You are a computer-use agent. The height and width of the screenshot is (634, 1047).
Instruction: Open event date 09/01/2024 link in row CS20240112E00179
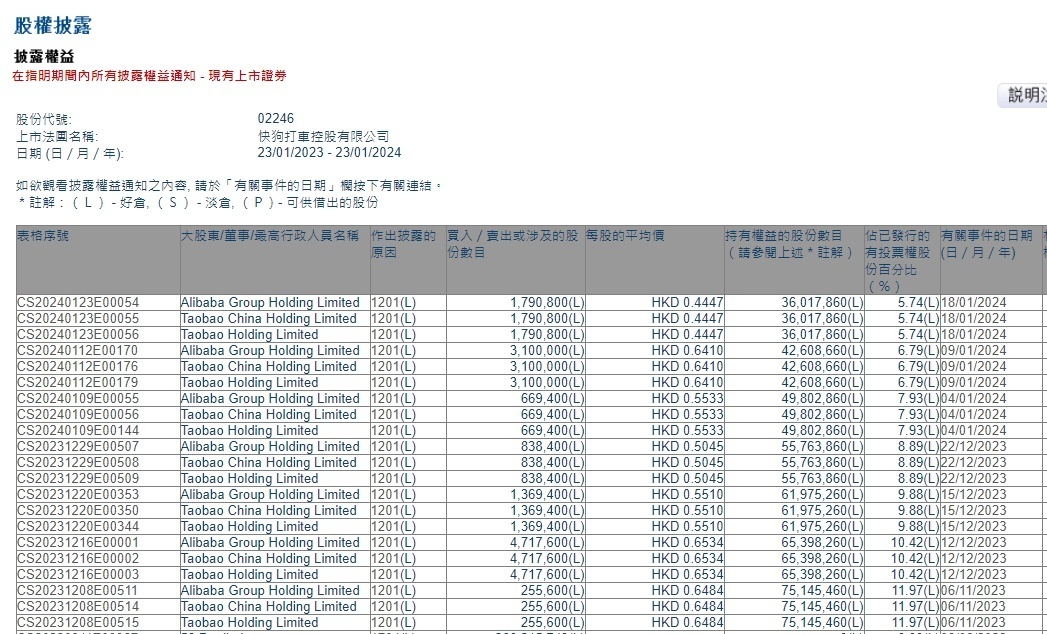point(974,383)
